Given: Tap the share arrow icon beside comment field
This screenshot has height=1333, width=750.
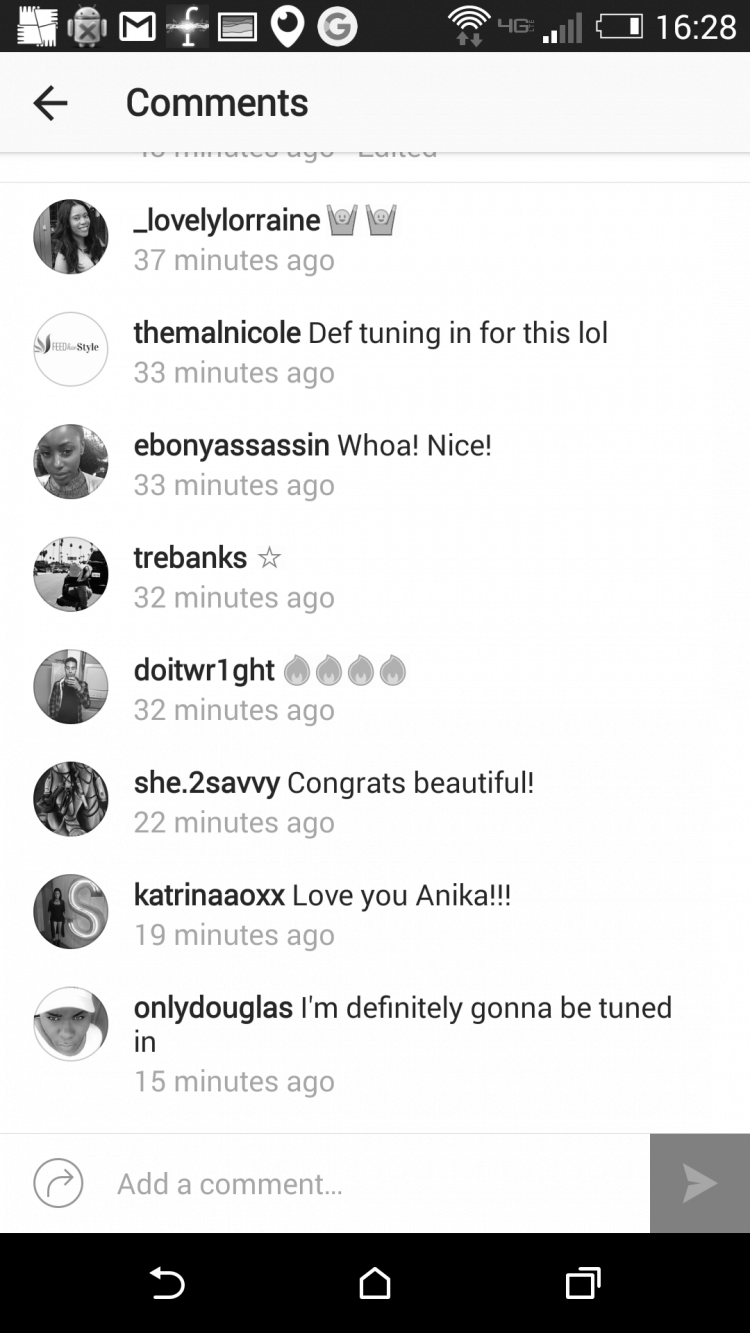Looking at the screenshot, I should point(58,1183).
